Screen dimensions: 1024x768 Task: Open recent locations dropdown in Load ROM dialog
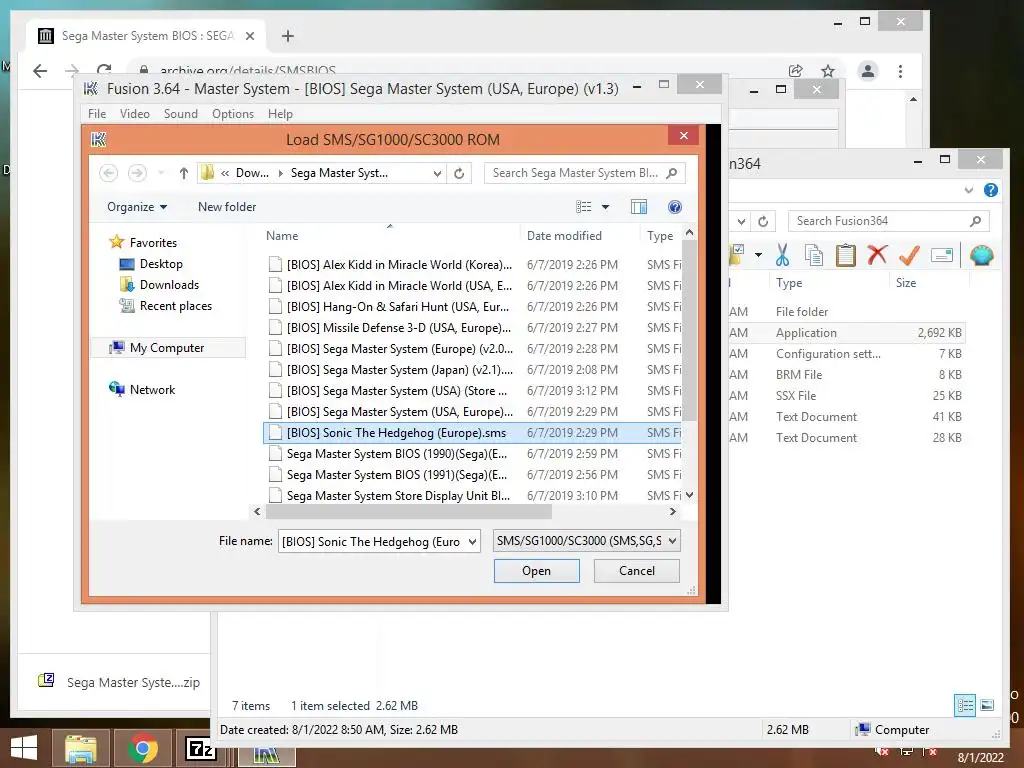(x=161, y=173)
